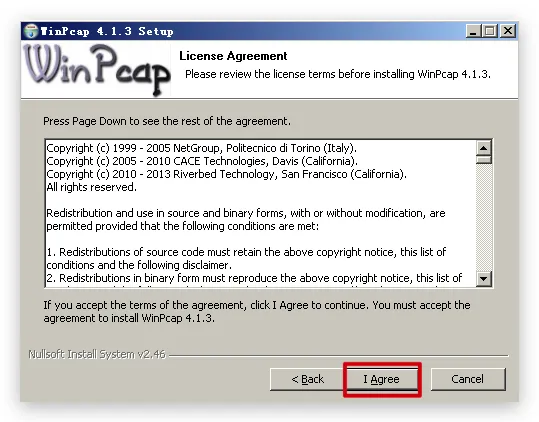
Task: Click the NetGroup Politecnico di Torino copyright line
Action: 201,148
